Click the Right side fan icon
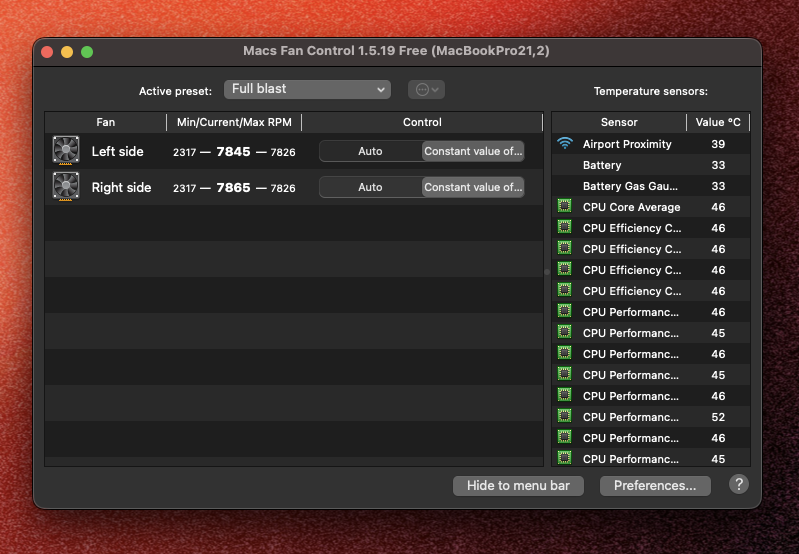 tap(66, 187)
